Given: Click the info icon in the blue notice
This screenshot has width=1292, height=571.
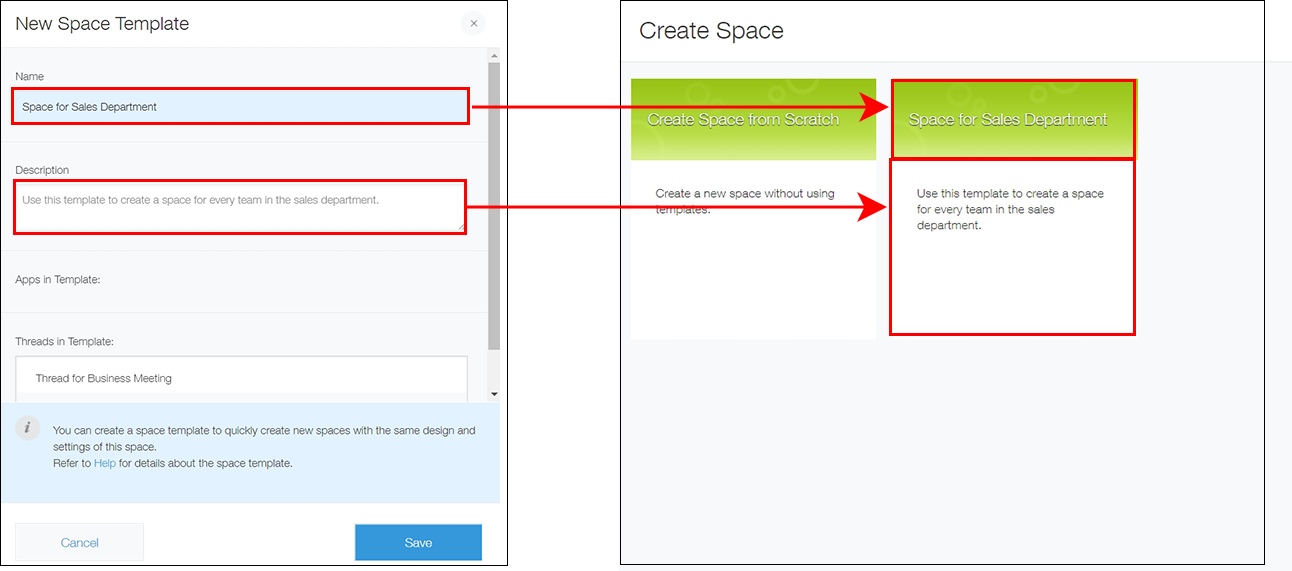Looking at the screenshot, I should [x=28, y=429].
